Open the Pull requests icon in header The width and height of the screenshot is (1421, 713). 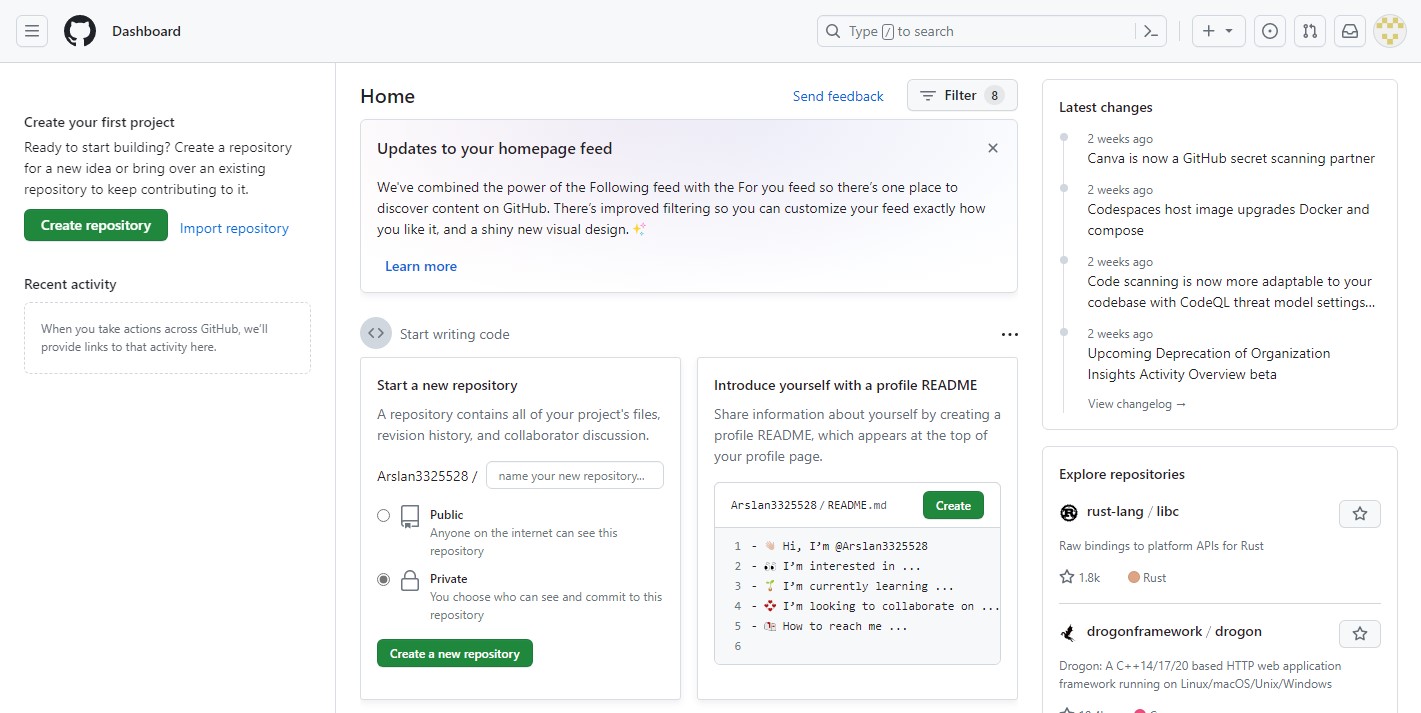click(x=1310, y=31)
